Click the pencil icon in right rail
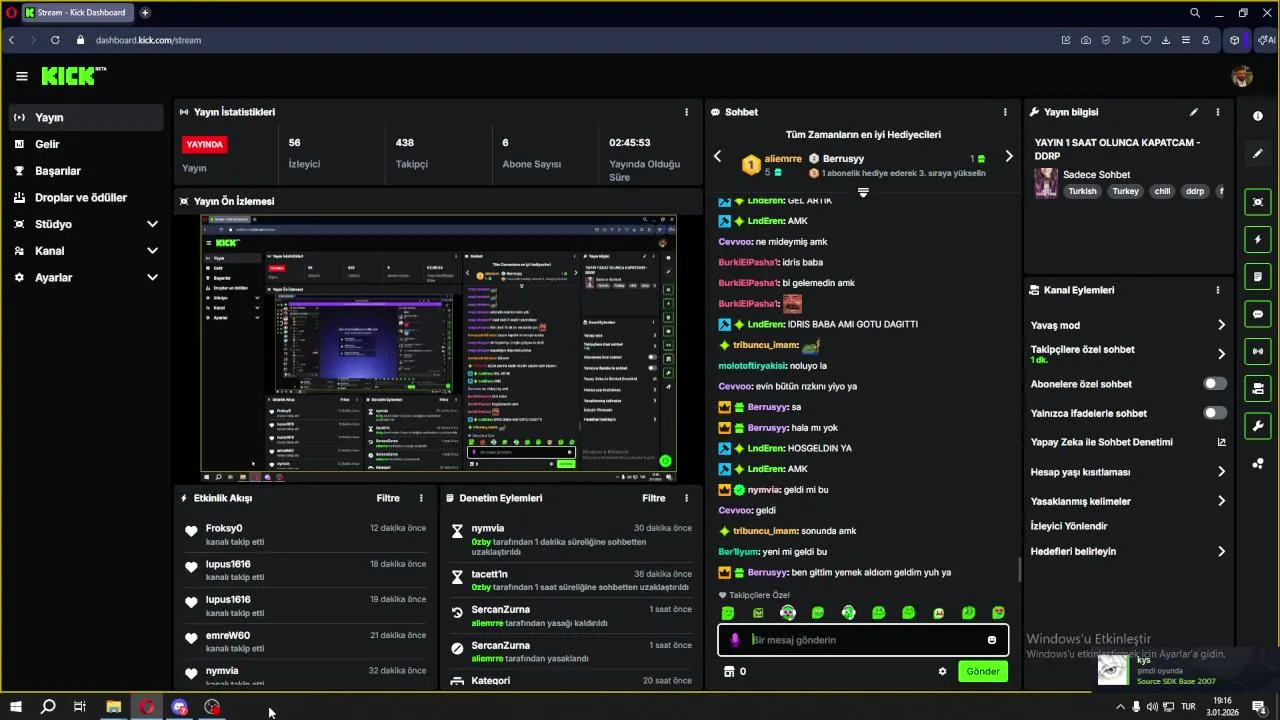 (1258, 153)
